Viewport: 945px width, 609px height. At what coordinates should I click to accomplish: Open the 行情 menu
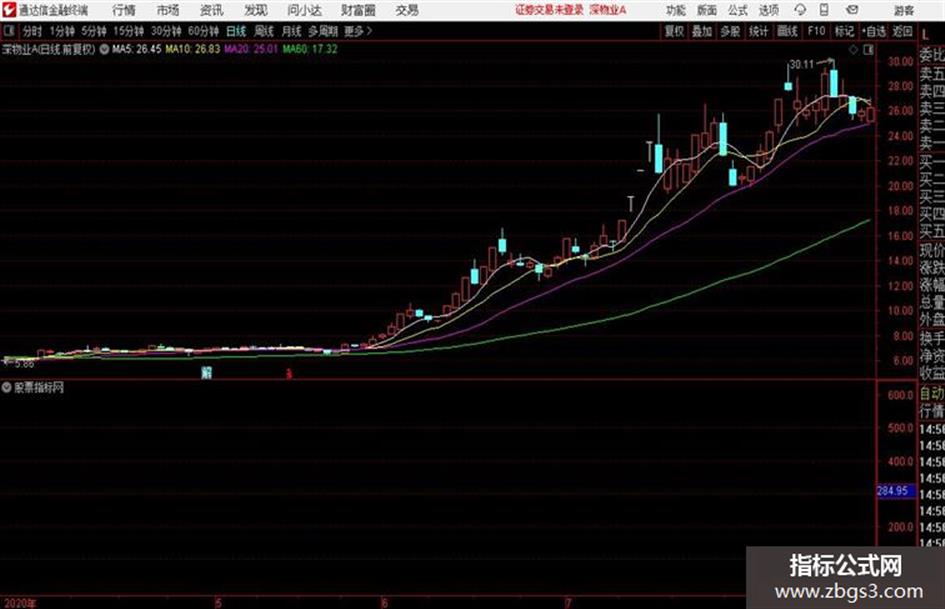click(x=124, y=10)
